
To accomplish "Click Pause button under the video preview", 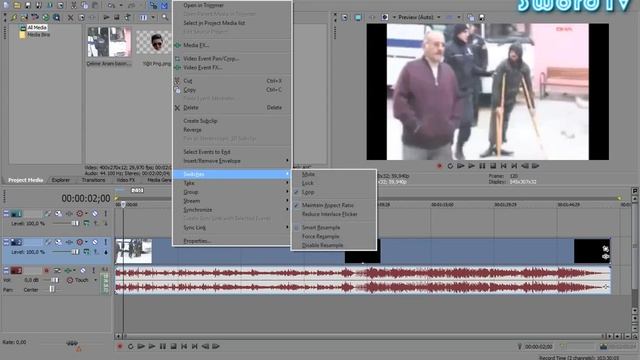I will click(x=482, y=166).
